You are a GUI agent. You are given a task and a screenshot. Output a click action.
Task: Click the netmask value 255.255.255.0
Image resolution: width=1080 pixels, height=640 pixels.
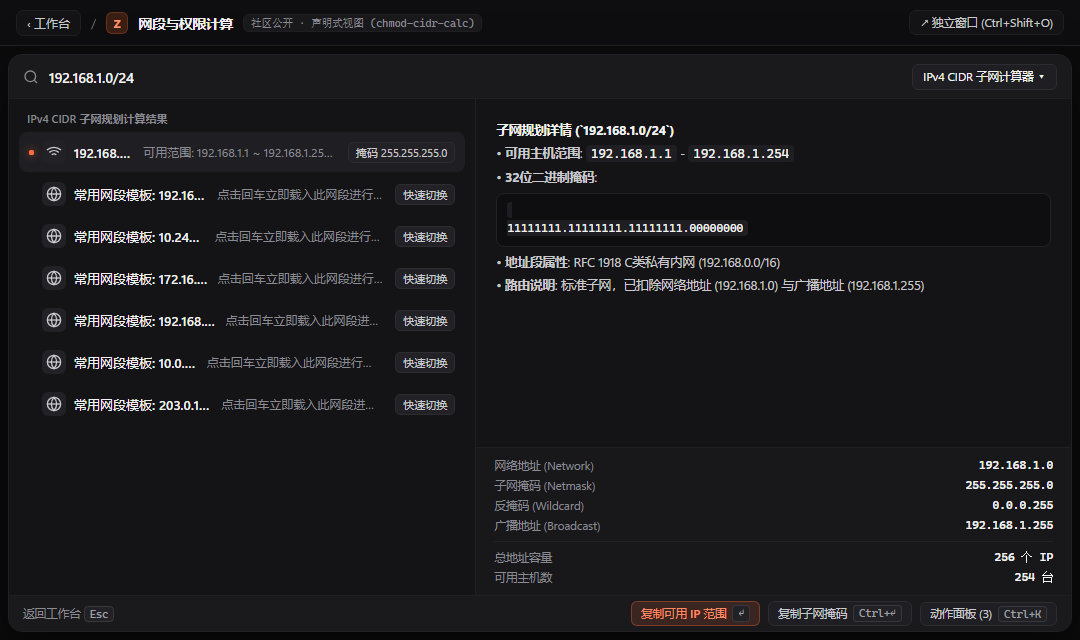(x=1008, y=485)
